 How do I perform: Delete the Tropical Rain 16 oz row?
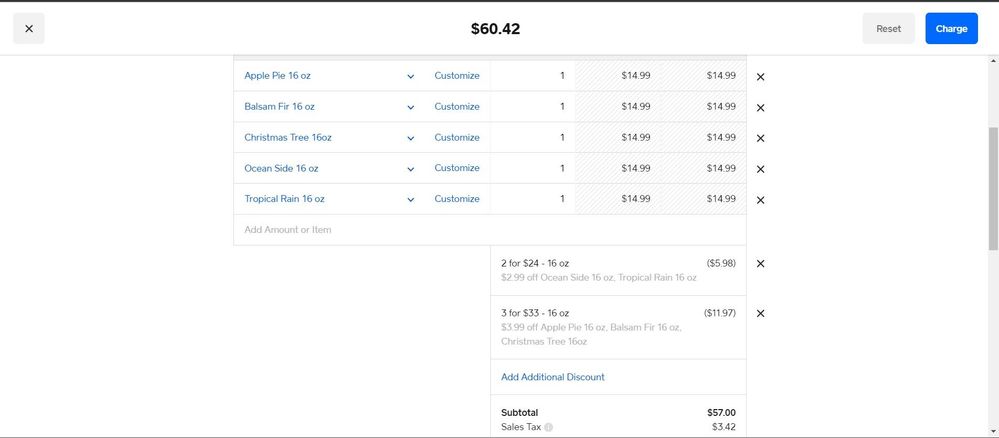pyautogui.click(x=760, y=200)
